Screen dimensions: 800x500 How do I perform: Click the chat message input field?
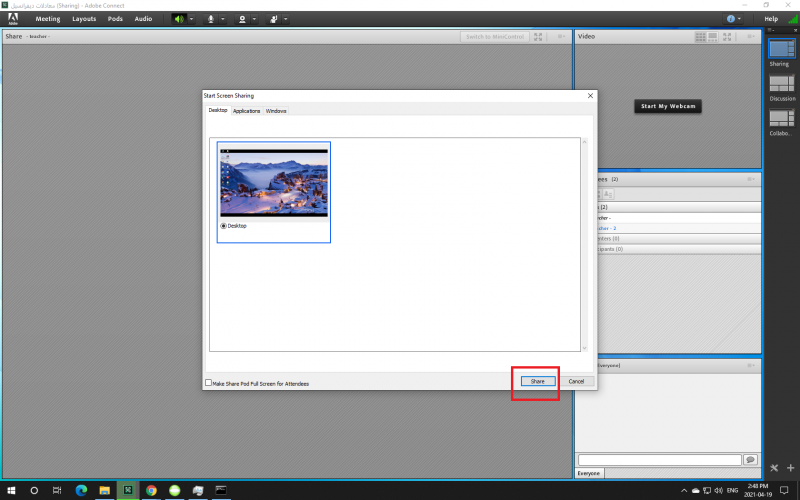tap(660, 459)
